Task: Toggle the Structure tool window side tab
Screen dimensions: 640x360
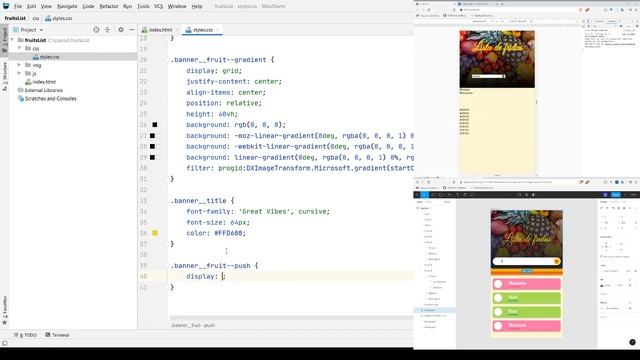Action: tap(4, 76)
